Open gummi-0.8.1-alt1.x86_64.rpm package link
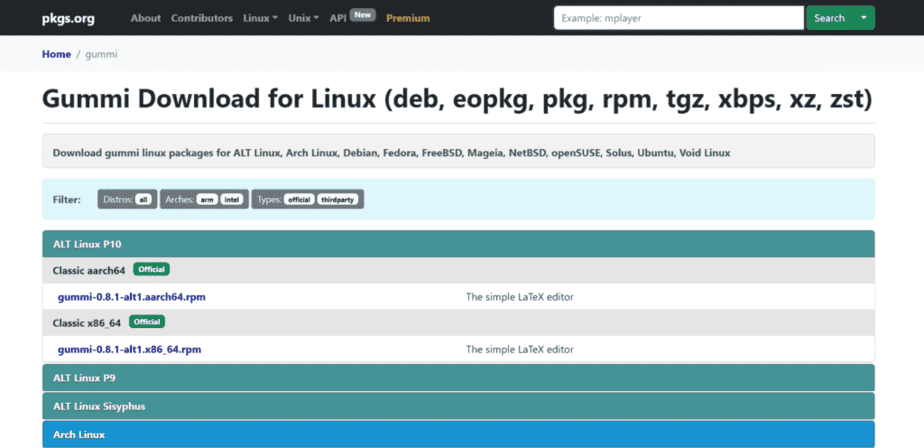The height and width of the screenshot is (448, 924). [129, 350]
